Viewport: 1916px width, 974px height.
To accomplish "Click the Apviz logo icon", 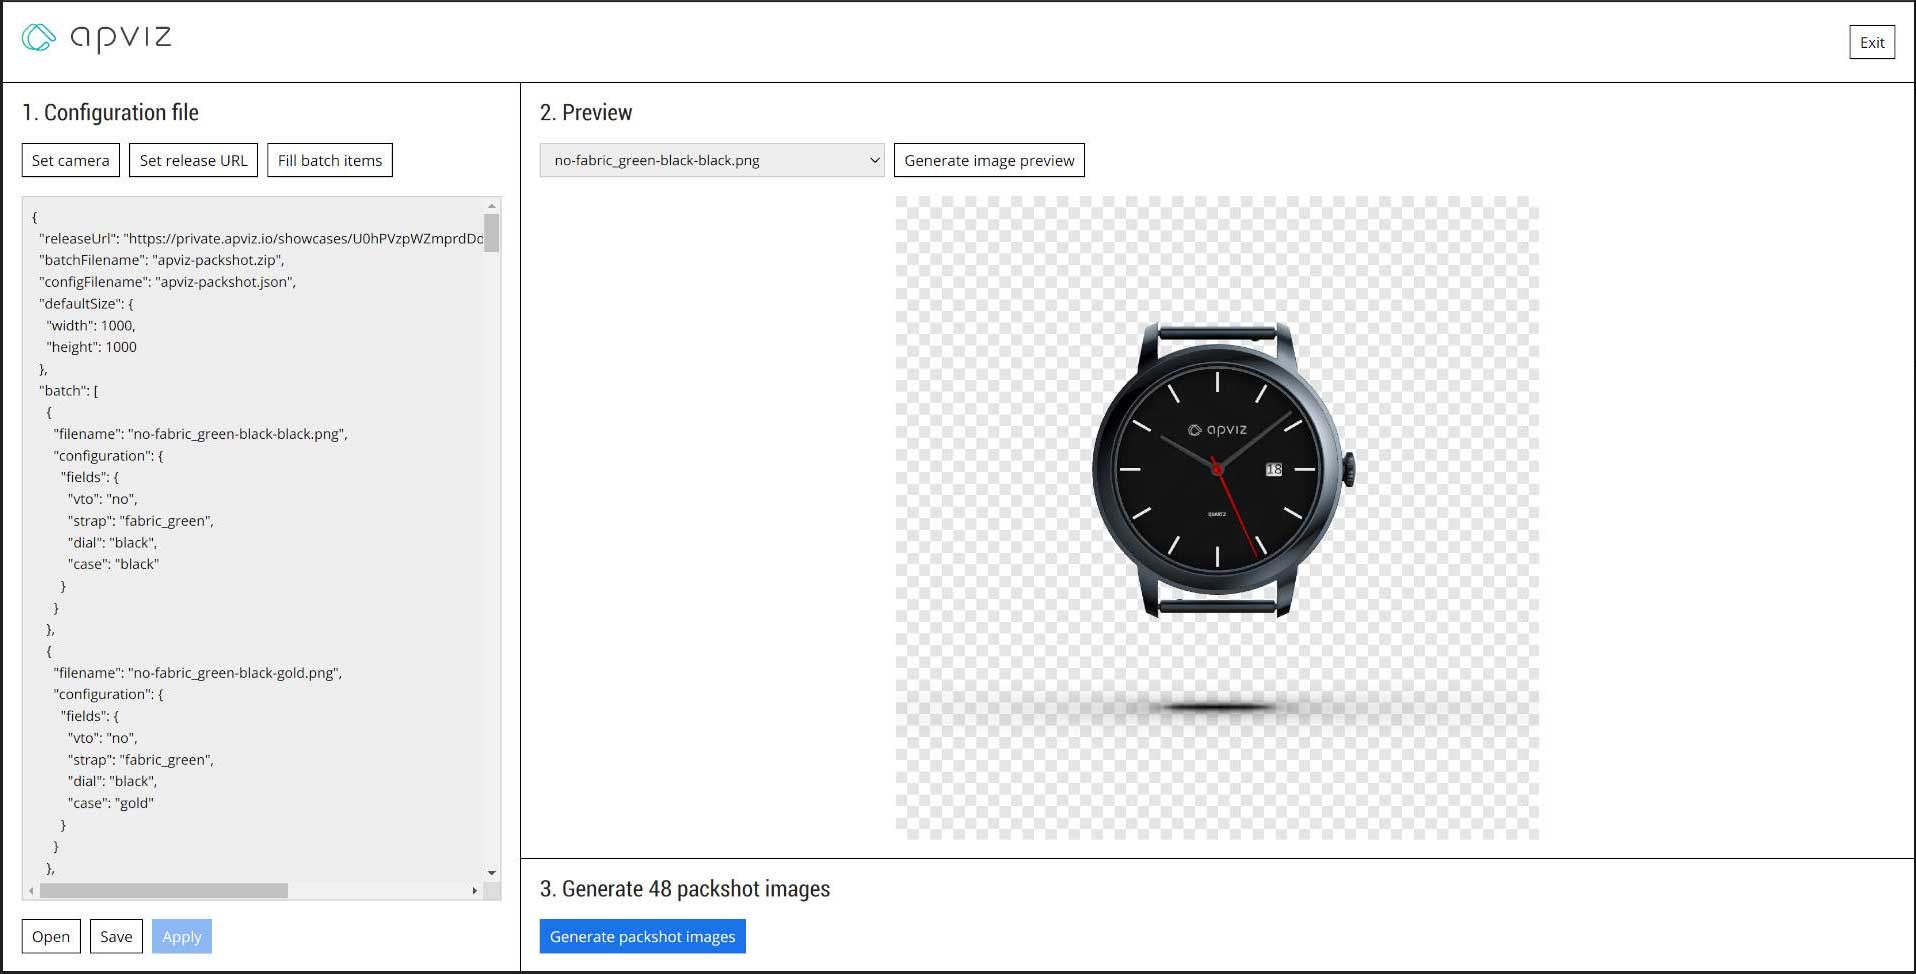I will [x=36, y=38].
